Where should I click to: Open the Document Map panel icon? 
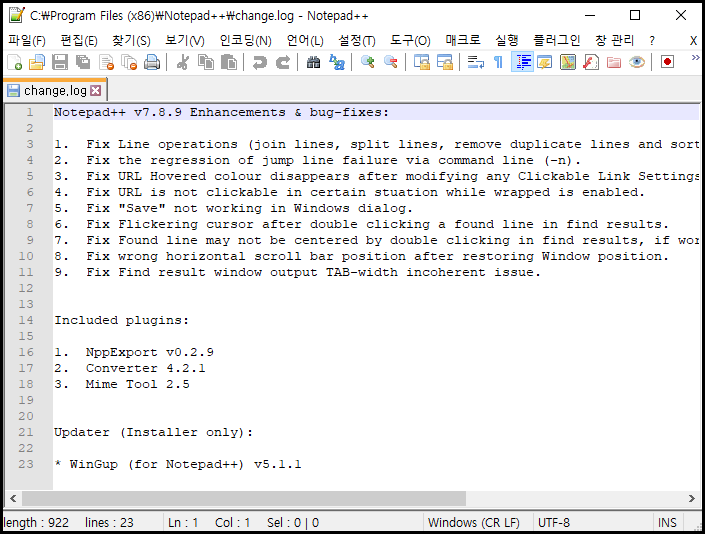[x=568, y=62]
